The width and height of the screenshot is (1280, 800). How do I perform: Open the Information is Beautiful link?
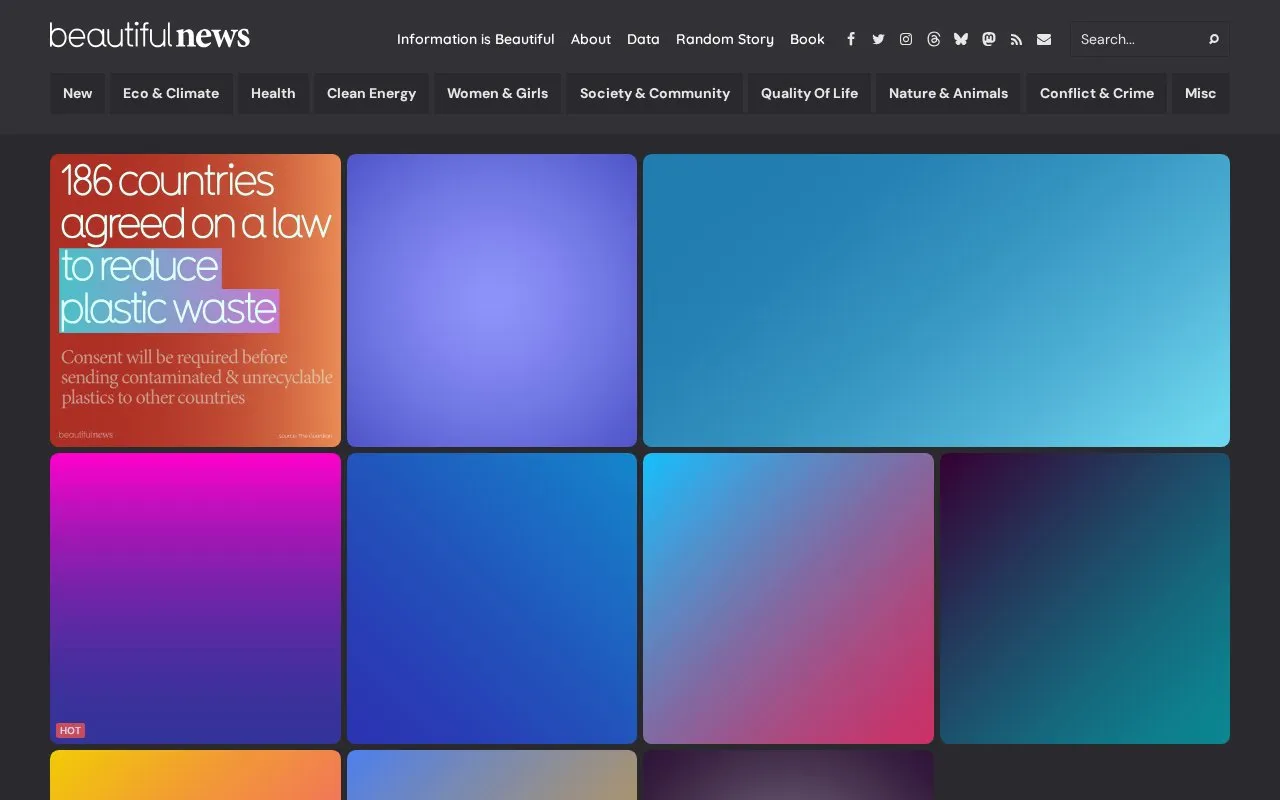(x=475, y=39)
